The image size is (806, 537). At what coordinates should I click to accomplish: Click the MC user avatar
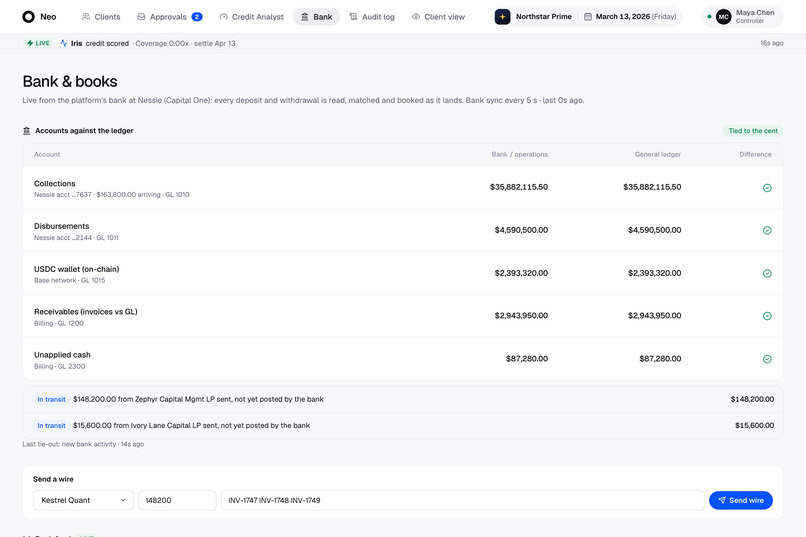click(x=723, y=16)
